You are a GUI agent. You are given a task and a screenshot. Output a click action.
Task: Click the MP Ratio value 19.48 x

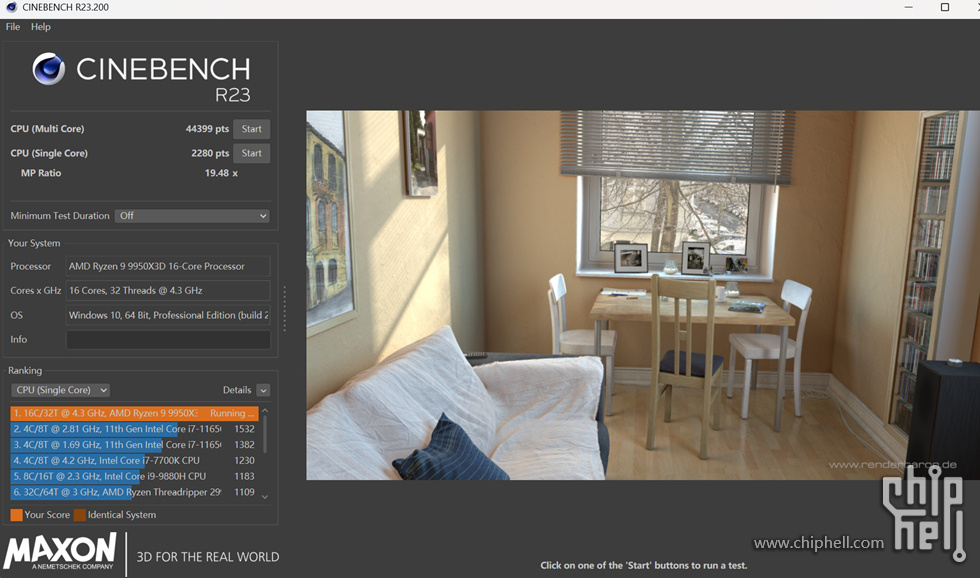pos(221,173)
